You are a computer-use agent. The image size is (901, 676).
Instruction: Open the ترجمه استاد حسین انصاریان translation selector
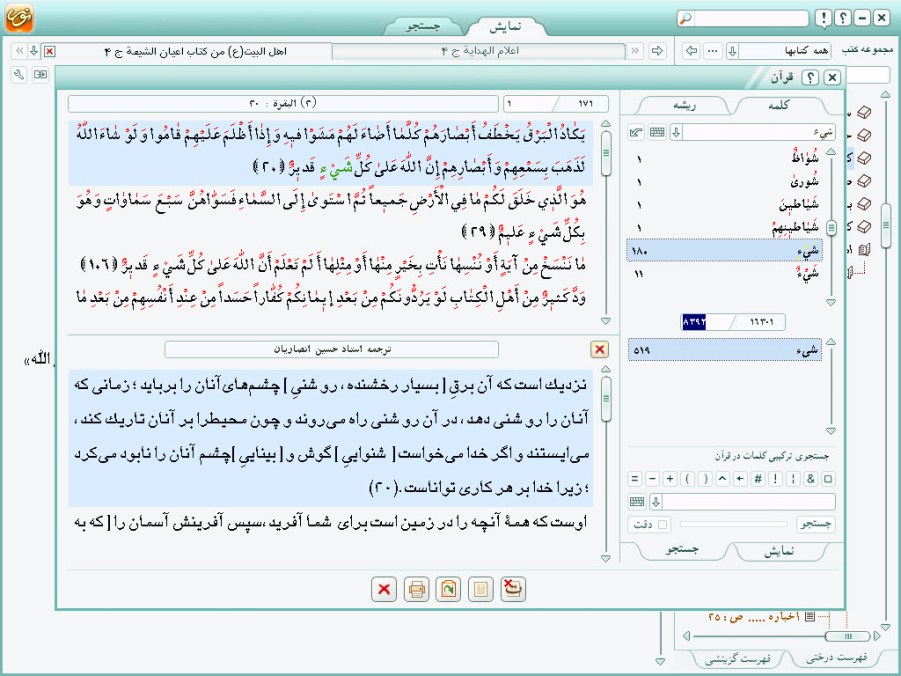(332, 349)
